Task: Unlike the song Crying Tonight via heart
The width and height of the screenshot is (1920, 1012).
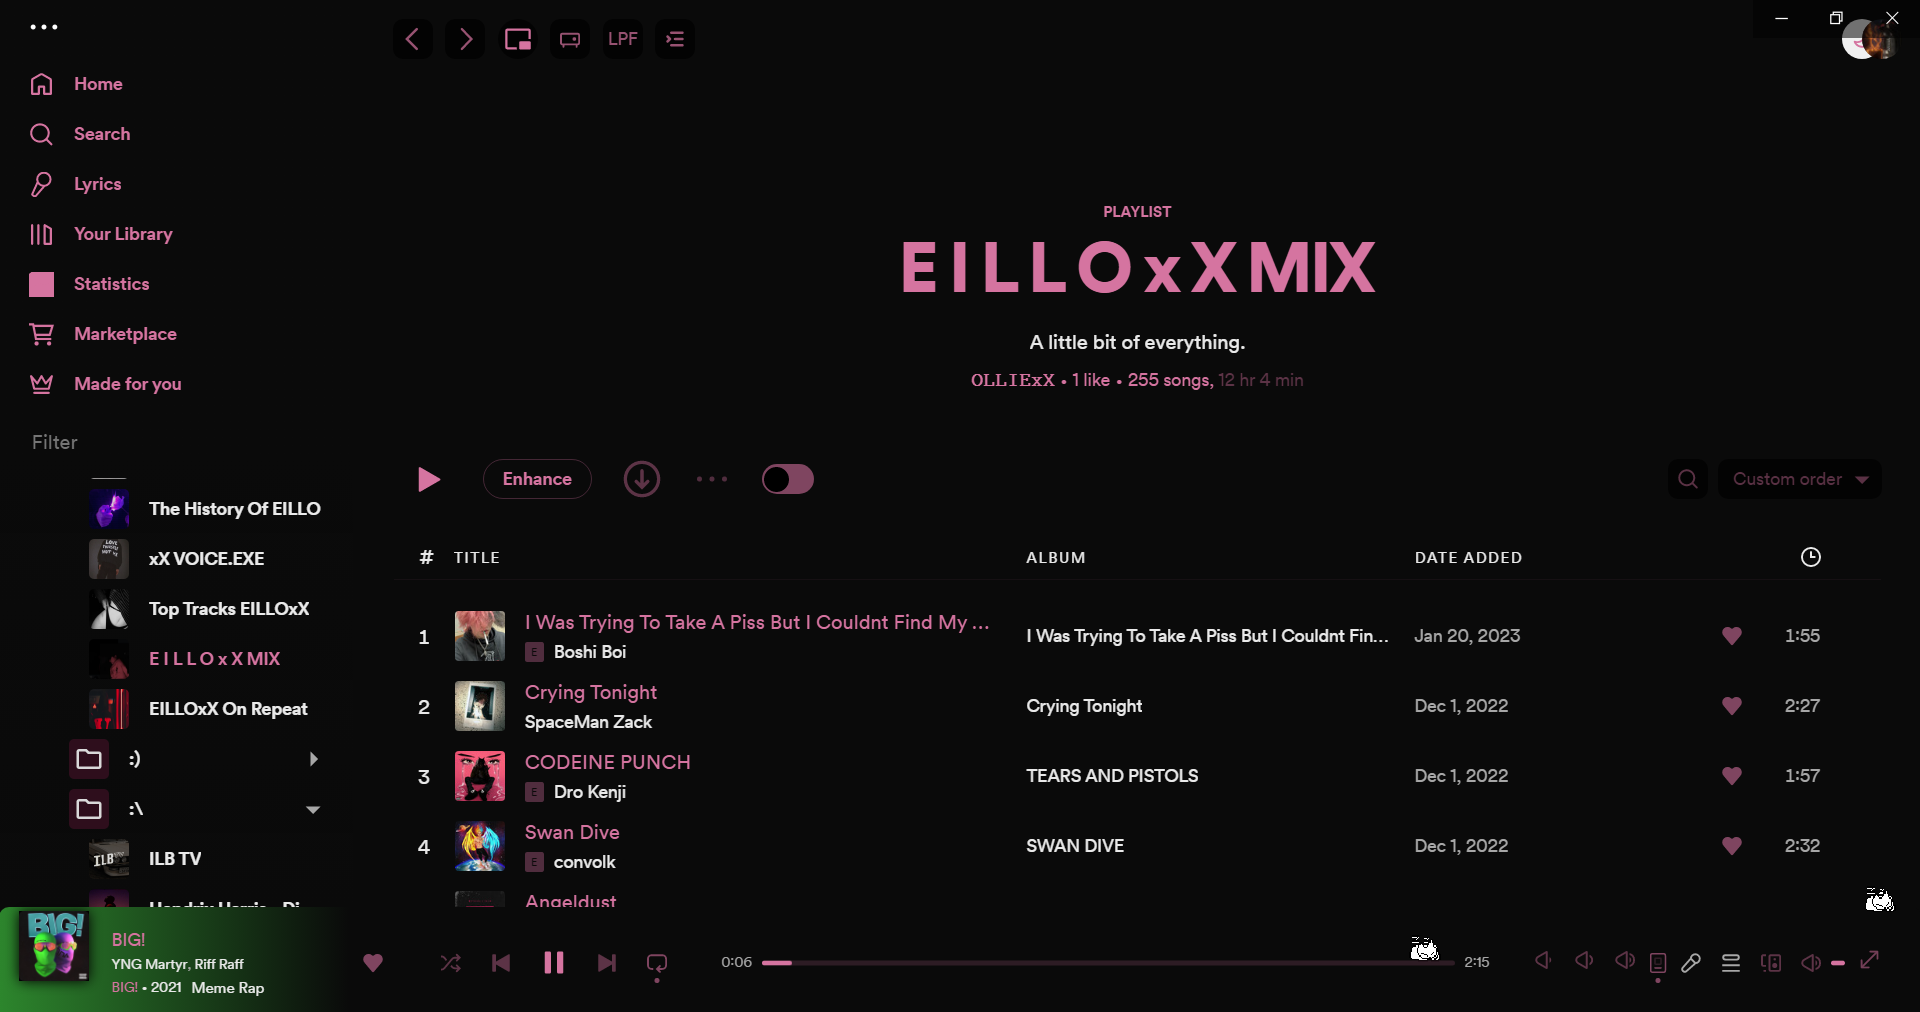Action: coord(1732,706)
